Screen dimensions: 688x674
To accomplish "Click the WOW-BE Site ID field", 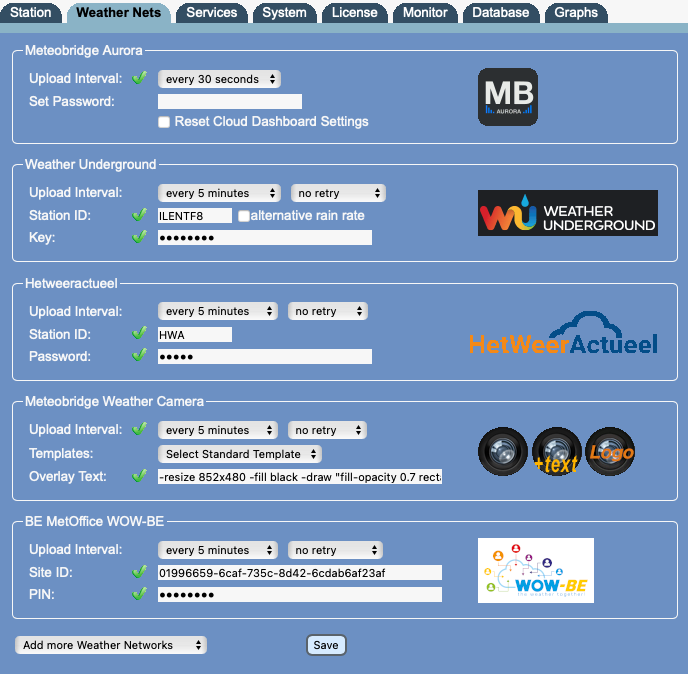I will click(x=299, y=573).
